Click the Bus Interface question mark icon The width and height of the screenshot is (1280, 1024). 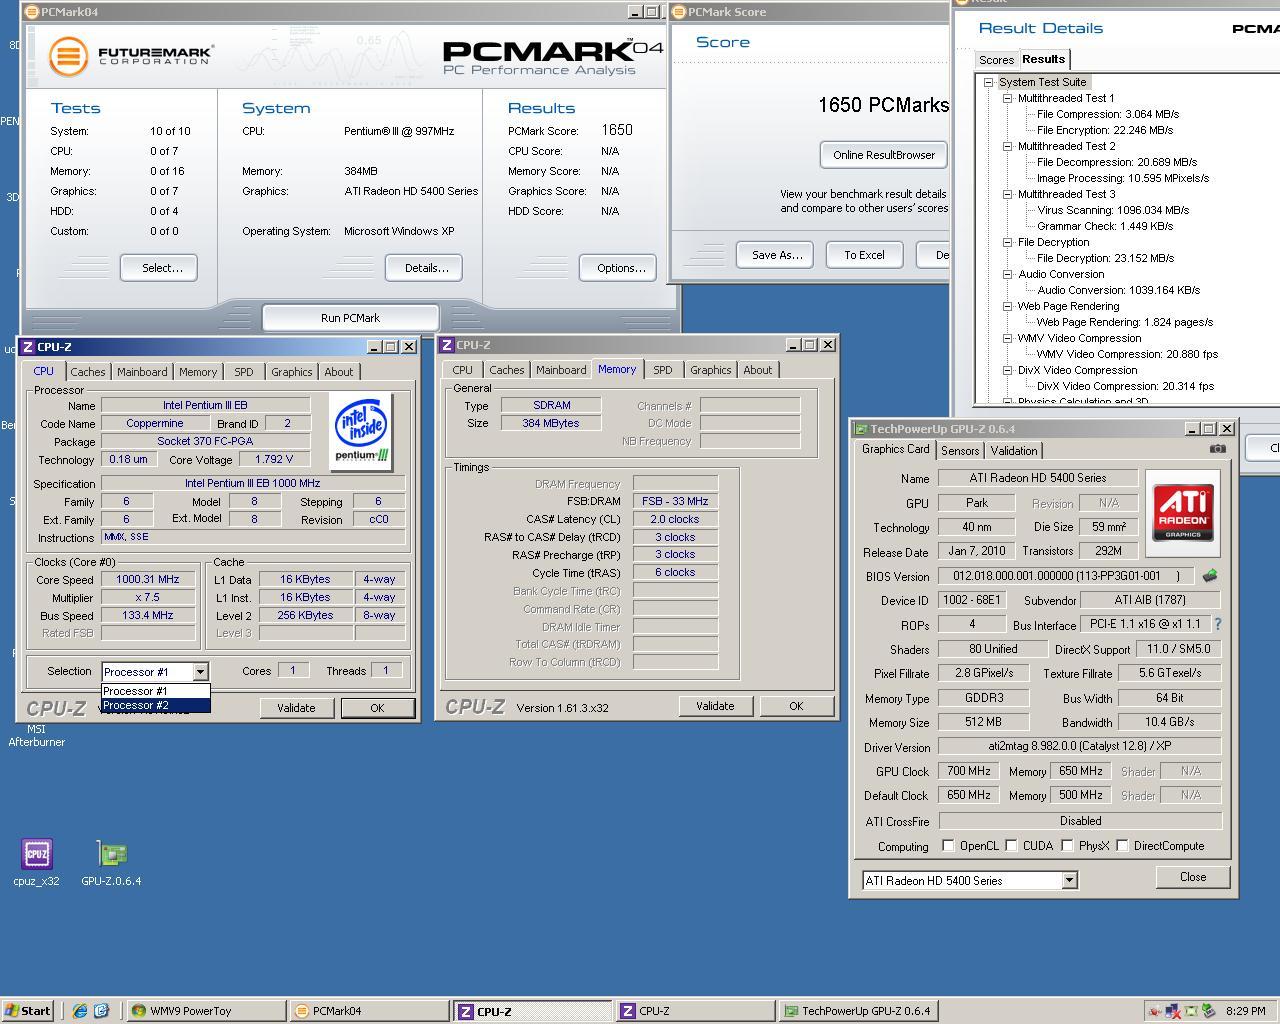click(1217, 624)
